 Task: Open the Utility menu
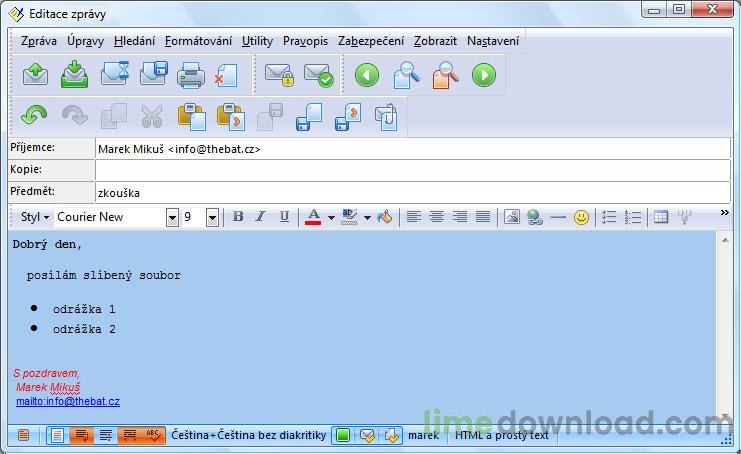click(258, 41)
